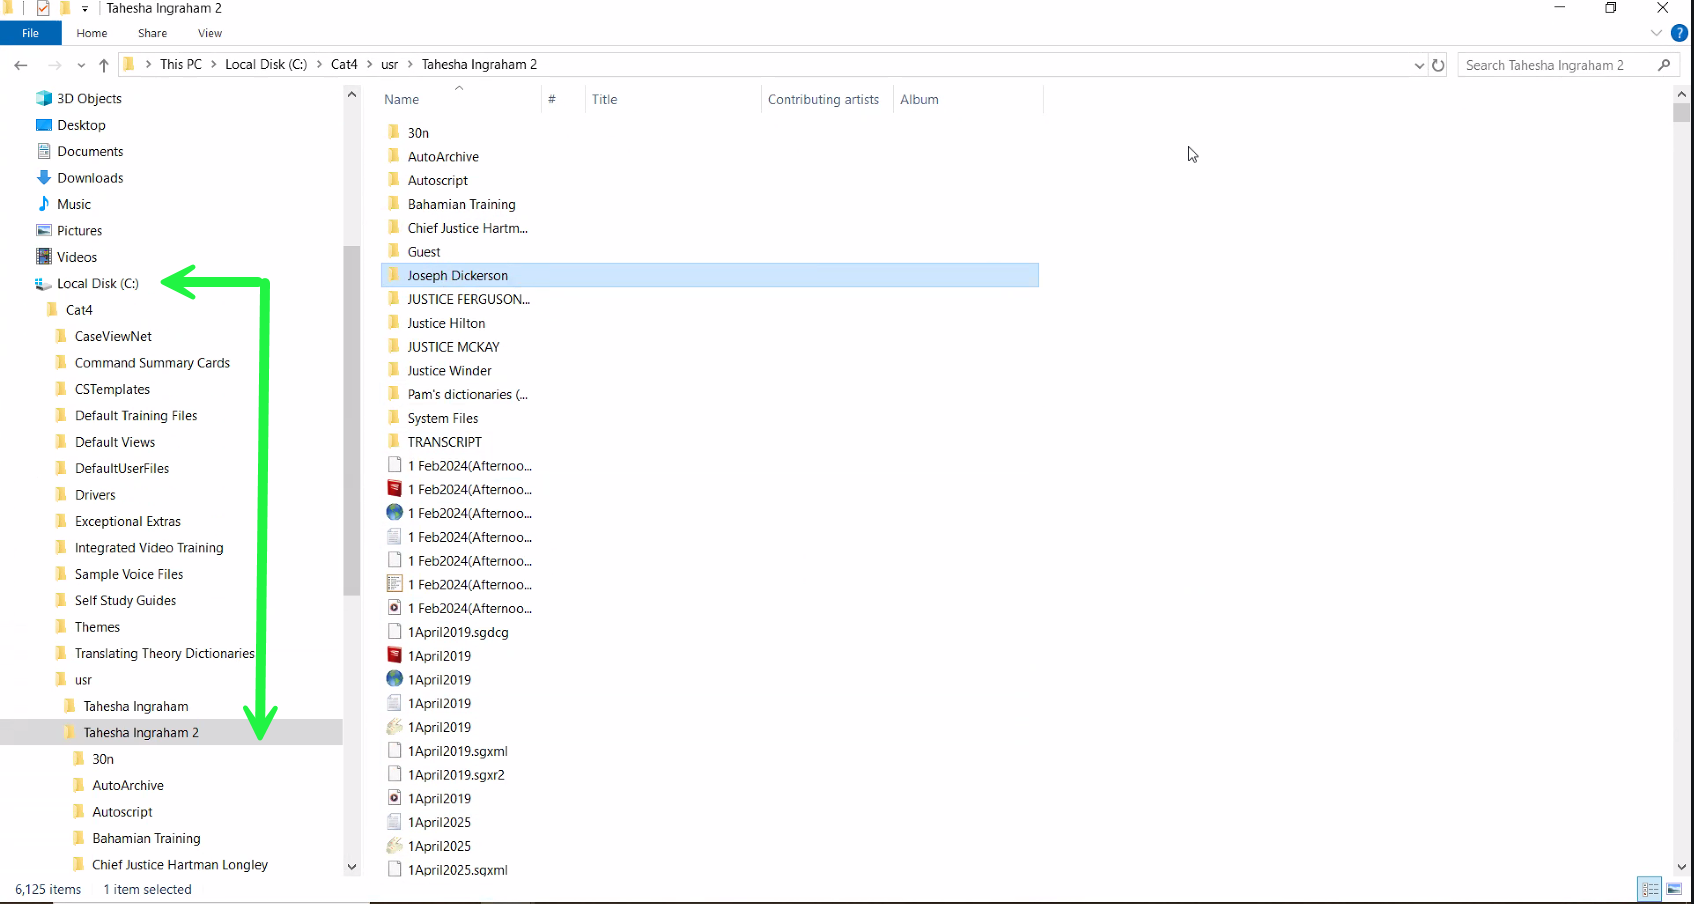This screenshot has height=904, width=1694.
Task: Switch to large icons view in status bar
Action: tap(1674, 889)
